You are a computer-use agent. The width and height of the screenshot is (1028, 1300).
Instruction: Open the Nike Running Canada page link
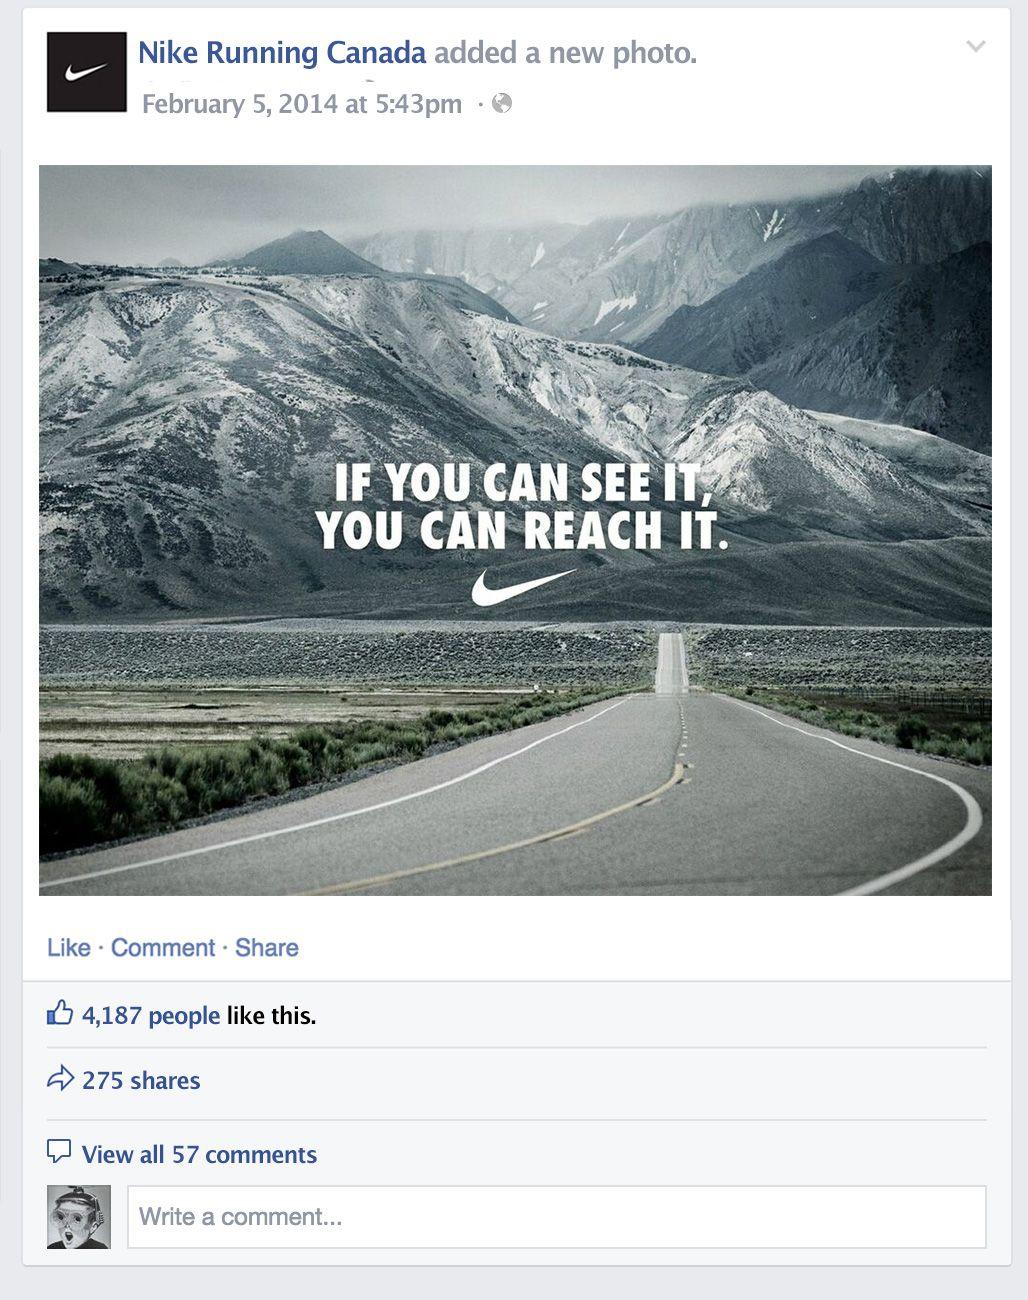point(282,53)
